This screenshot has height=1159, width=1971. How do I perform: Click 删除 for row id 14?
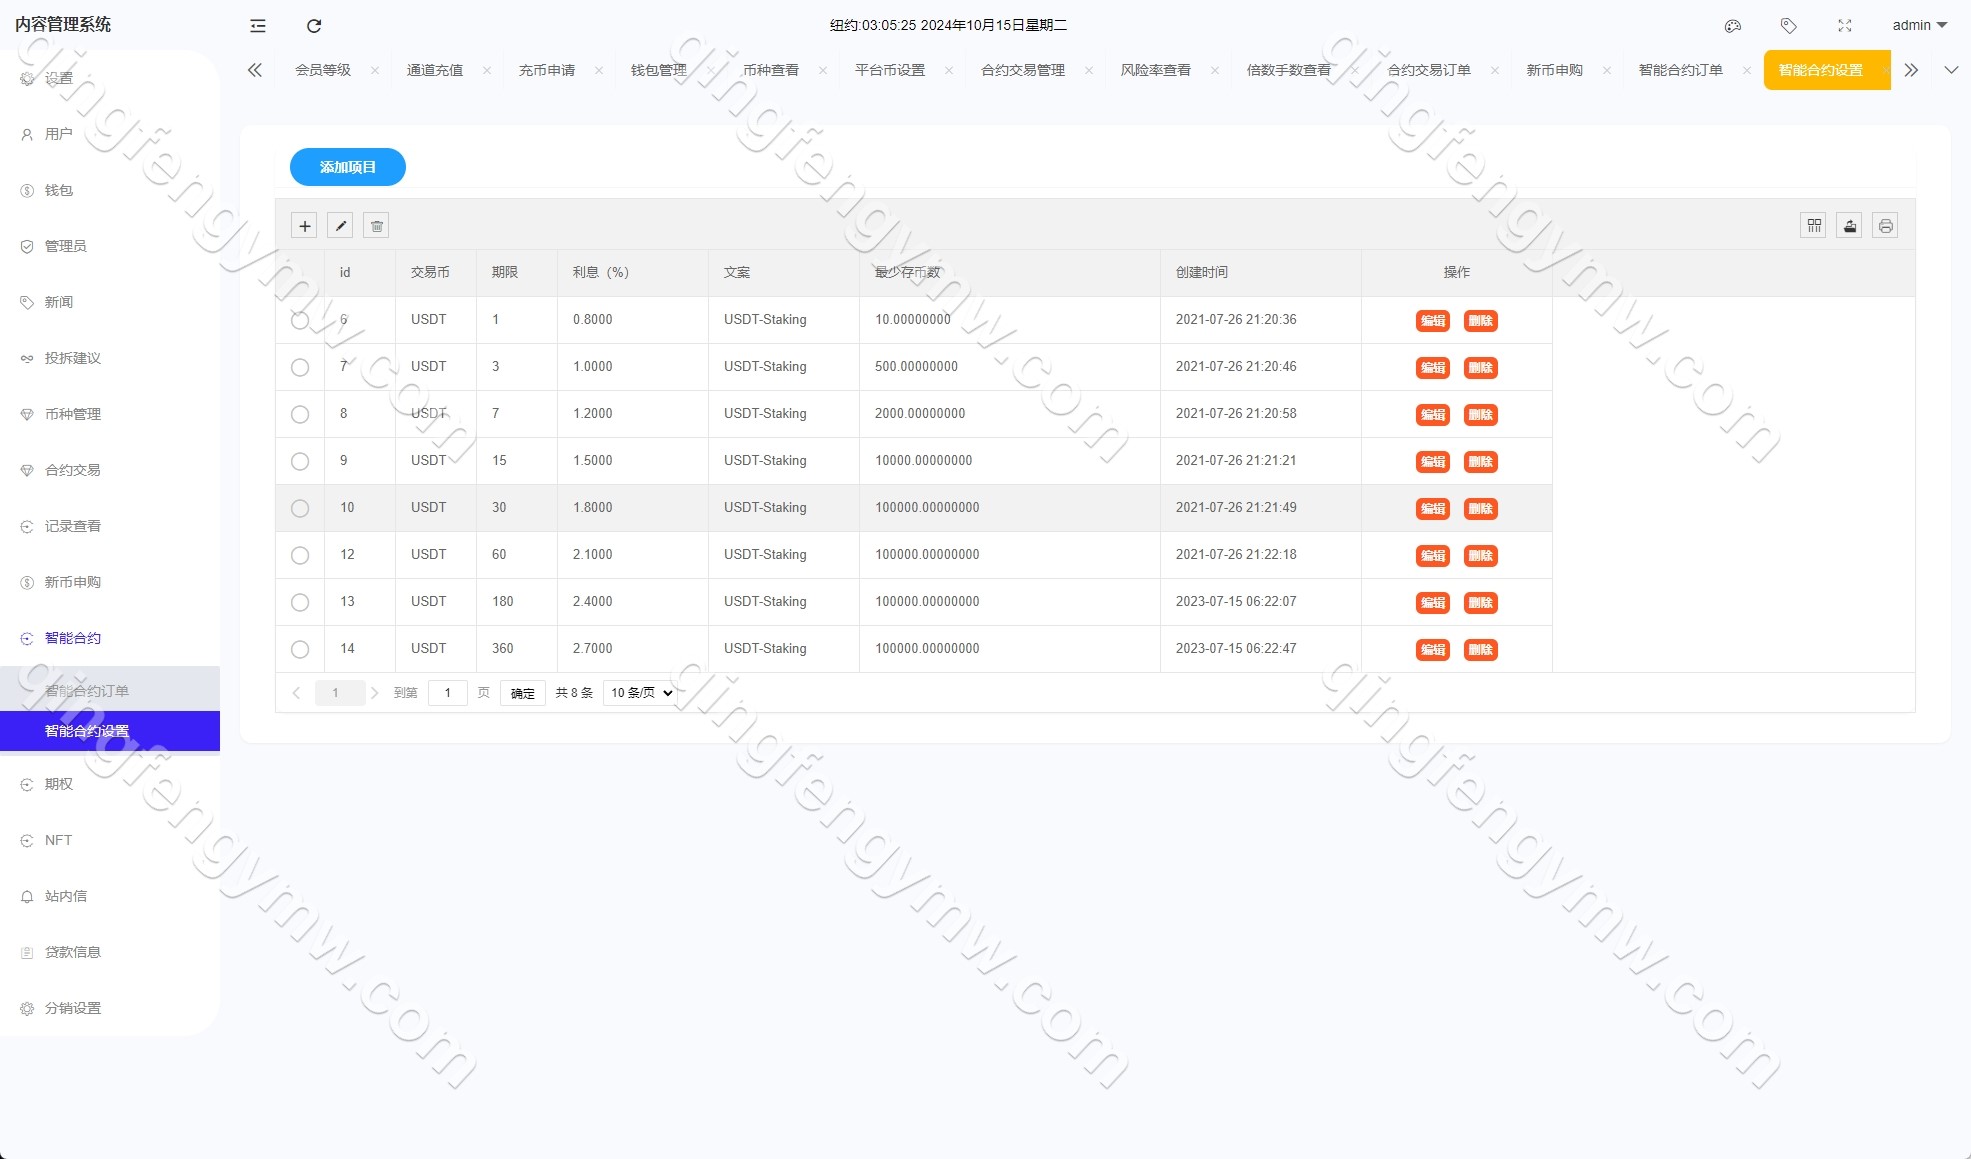coord(1480,650)
